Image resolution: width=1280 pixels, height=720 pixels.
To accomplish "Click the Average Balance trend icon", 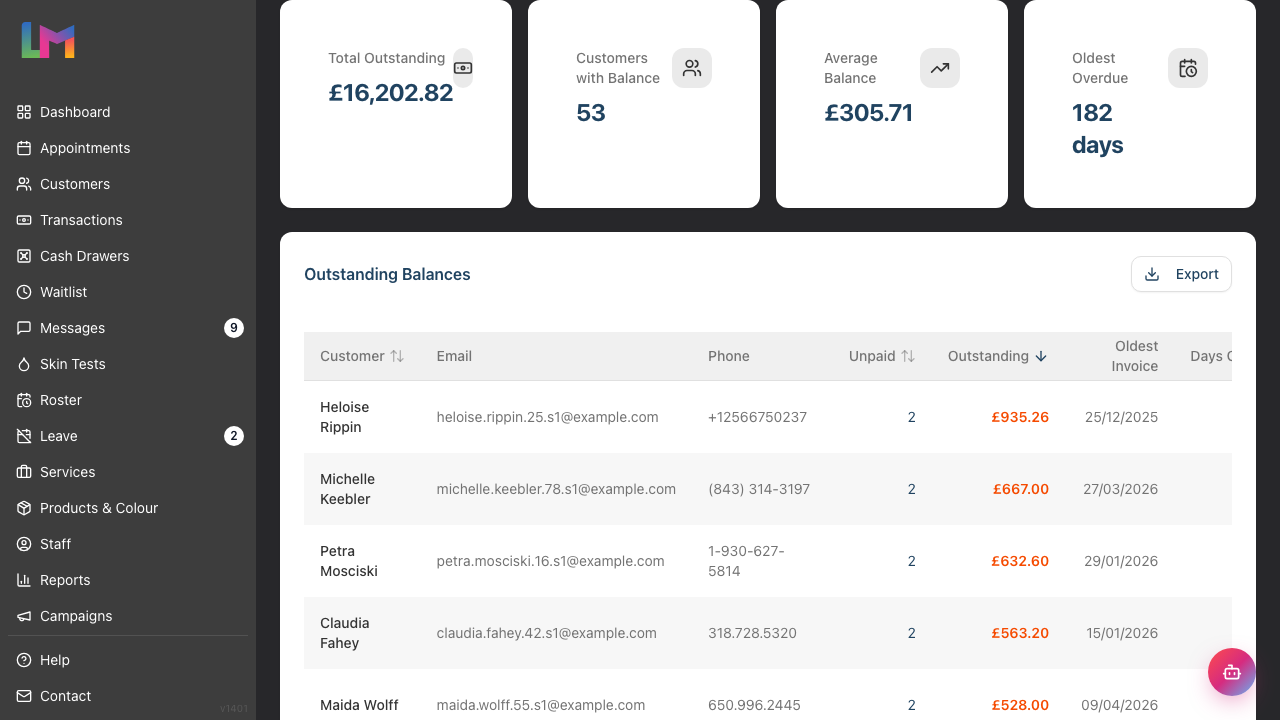I will pyautogui.click(x=940, y=68).
